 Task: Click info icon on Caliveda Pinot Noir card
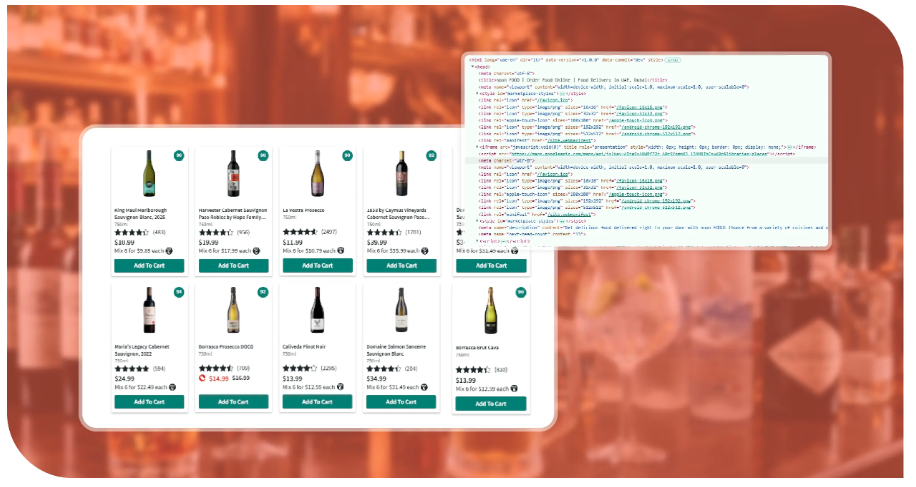coord(340,387)
